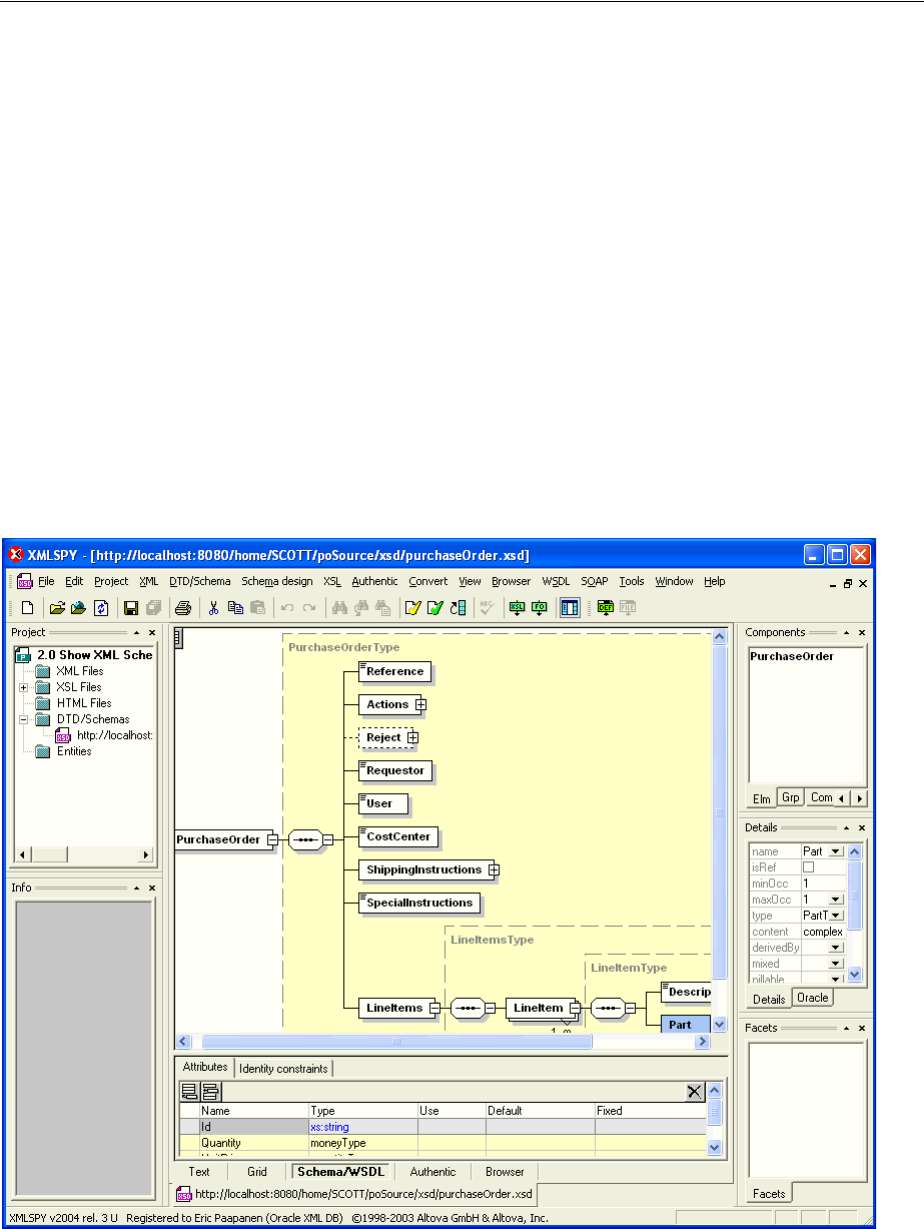This screenshot has width=924, height=1229.
Task: Click the Cut scissors icon
Action: click(x=213, y=607)
